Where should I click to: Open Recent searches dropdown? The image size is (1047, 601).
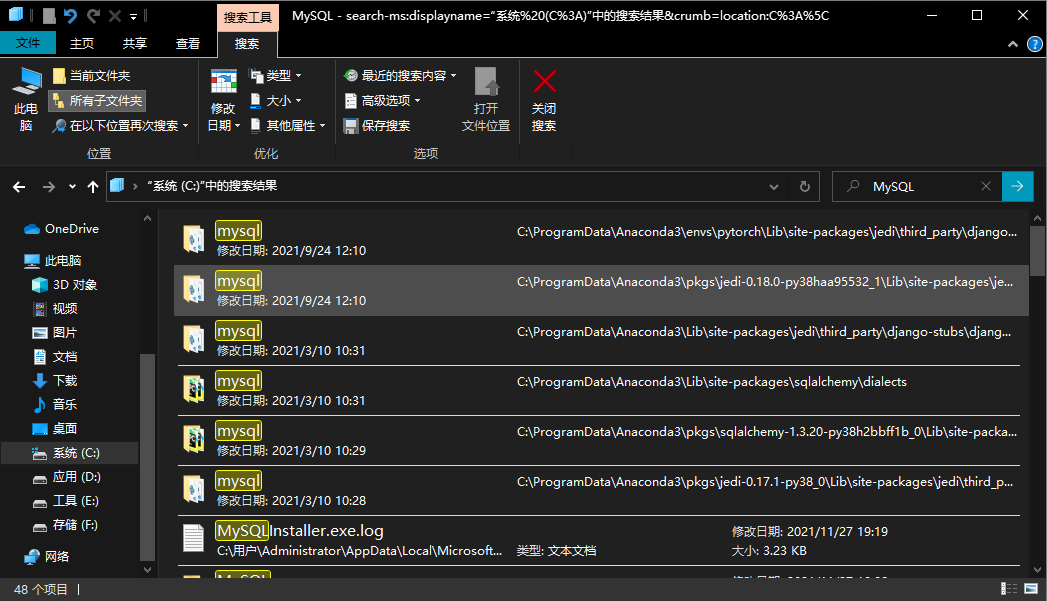coord(400,75)
